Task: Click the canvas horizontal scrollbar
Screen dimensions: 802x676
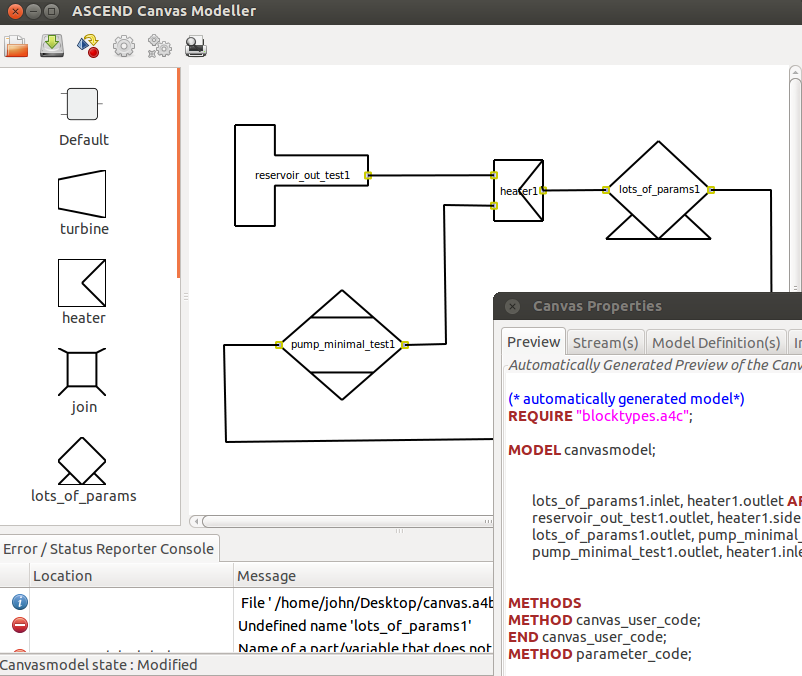Action: pyautogui.click(x=340, y=521)
